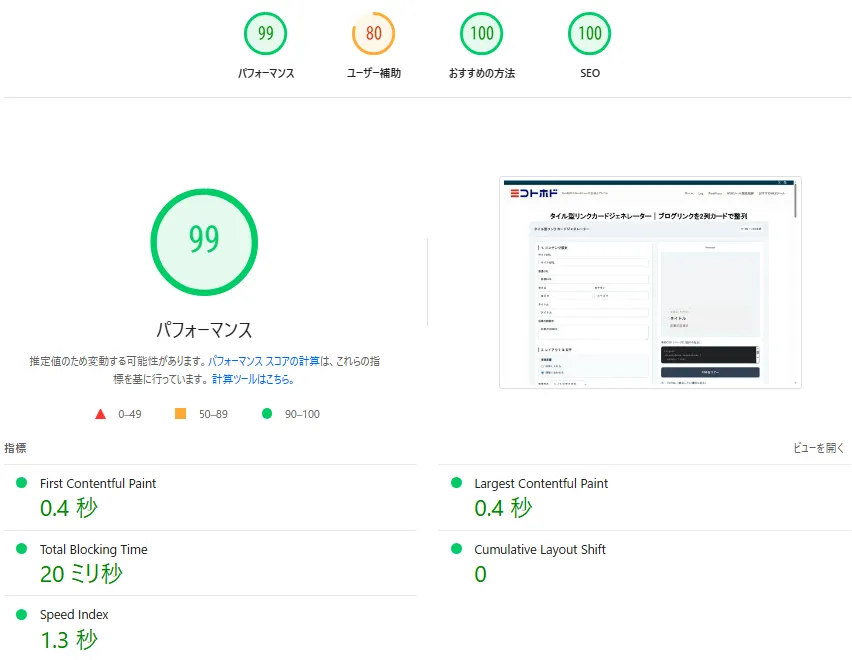Click the 50–89 legend range text
Image resolution: width=852 pixels, height=660 pixels.
point(213,414)
